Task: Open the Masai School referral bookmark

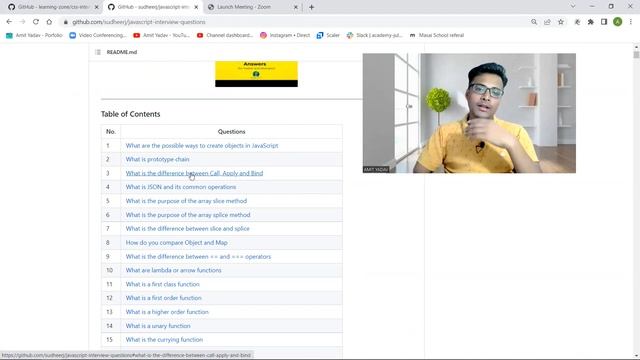Action: [x=437, y=36]
